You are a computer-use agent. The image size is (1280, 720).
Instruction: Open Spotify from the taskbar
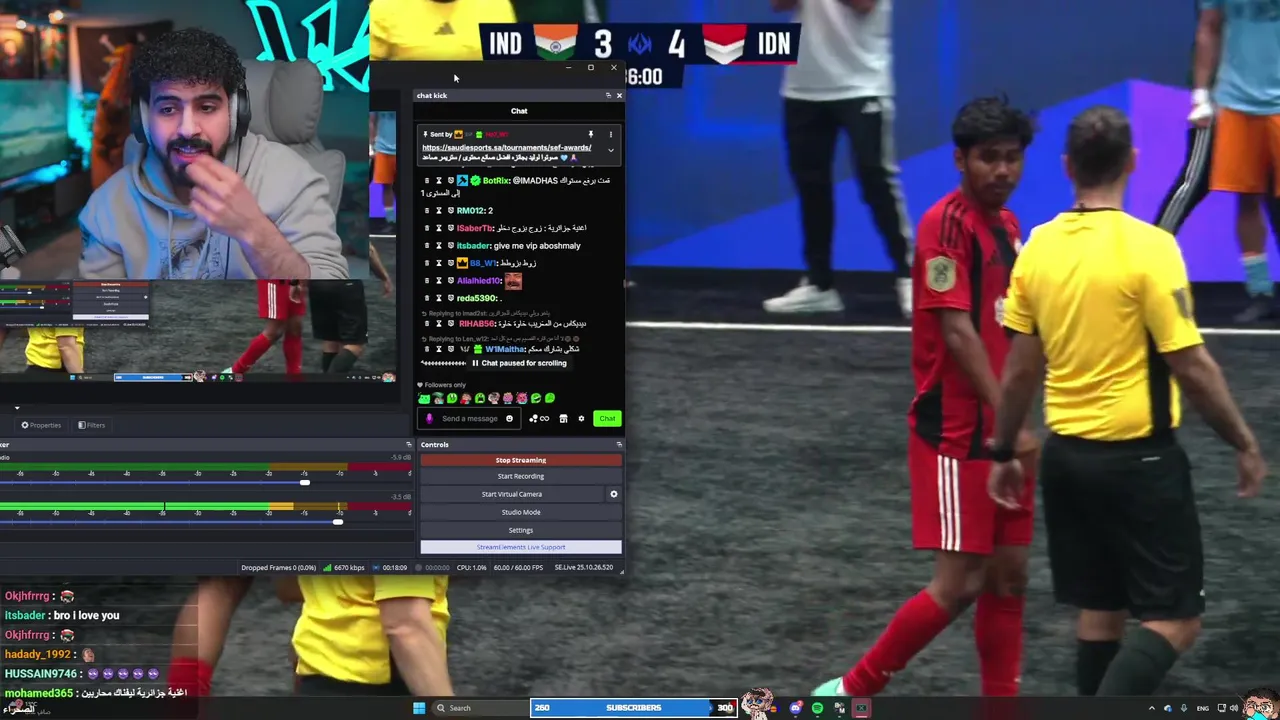point(817,708)
